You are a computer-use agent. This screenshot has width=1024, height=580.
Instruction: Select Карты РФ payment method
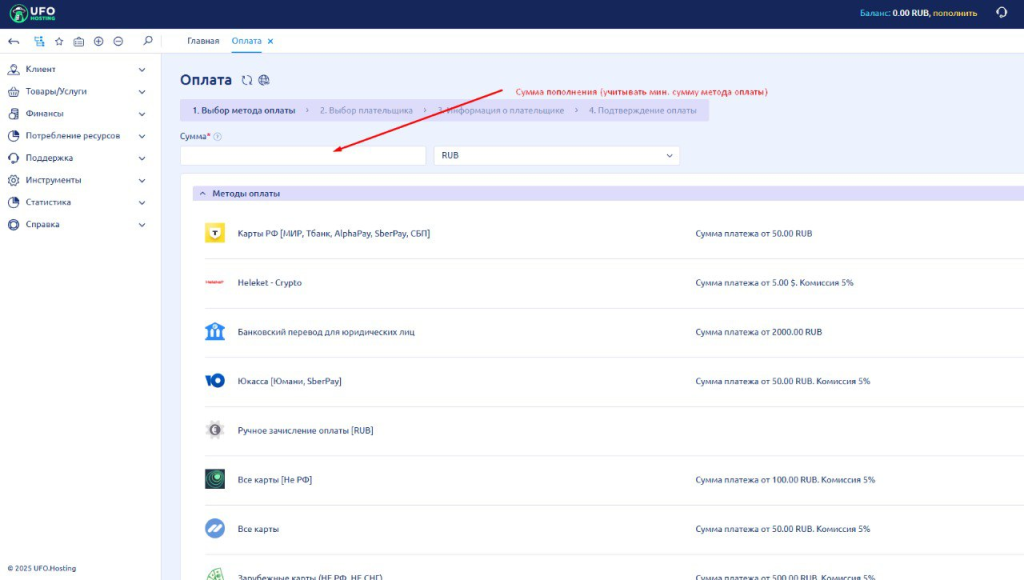(x=333, y=233)
